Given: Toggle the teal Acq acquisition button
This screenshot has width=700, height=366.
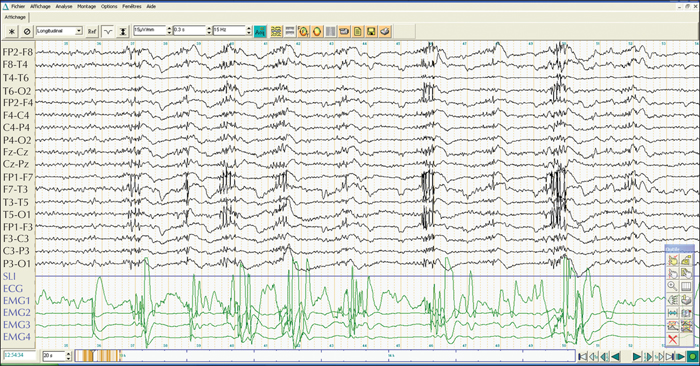Looking at the screenshot, I should tap(260, 31).
